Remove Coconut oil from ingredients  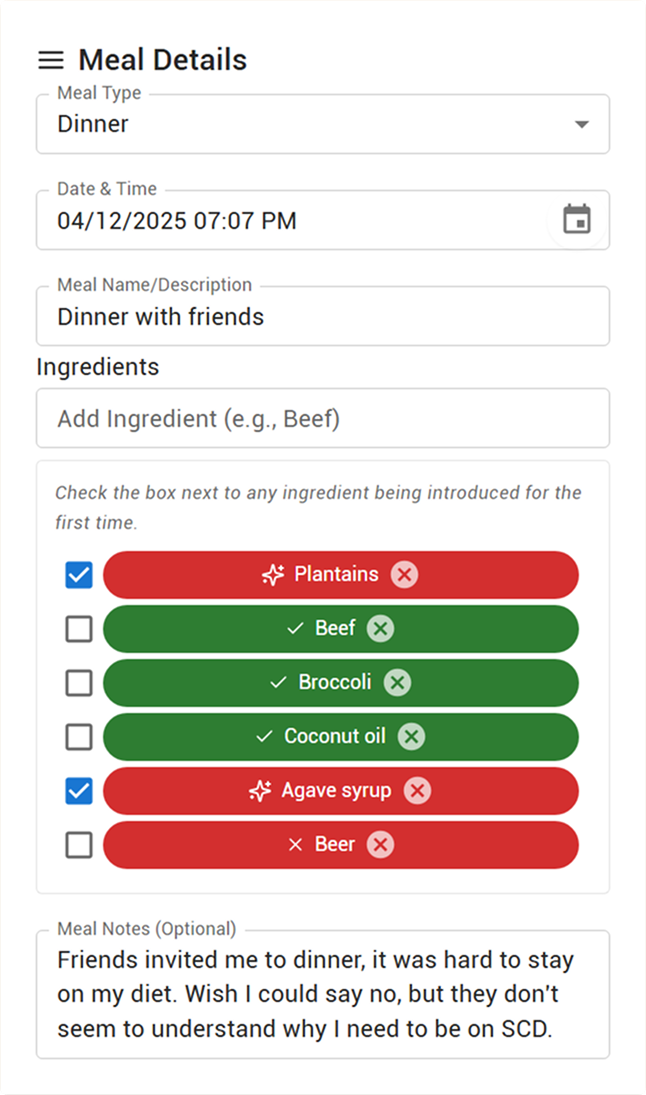[x=411, y=736]
